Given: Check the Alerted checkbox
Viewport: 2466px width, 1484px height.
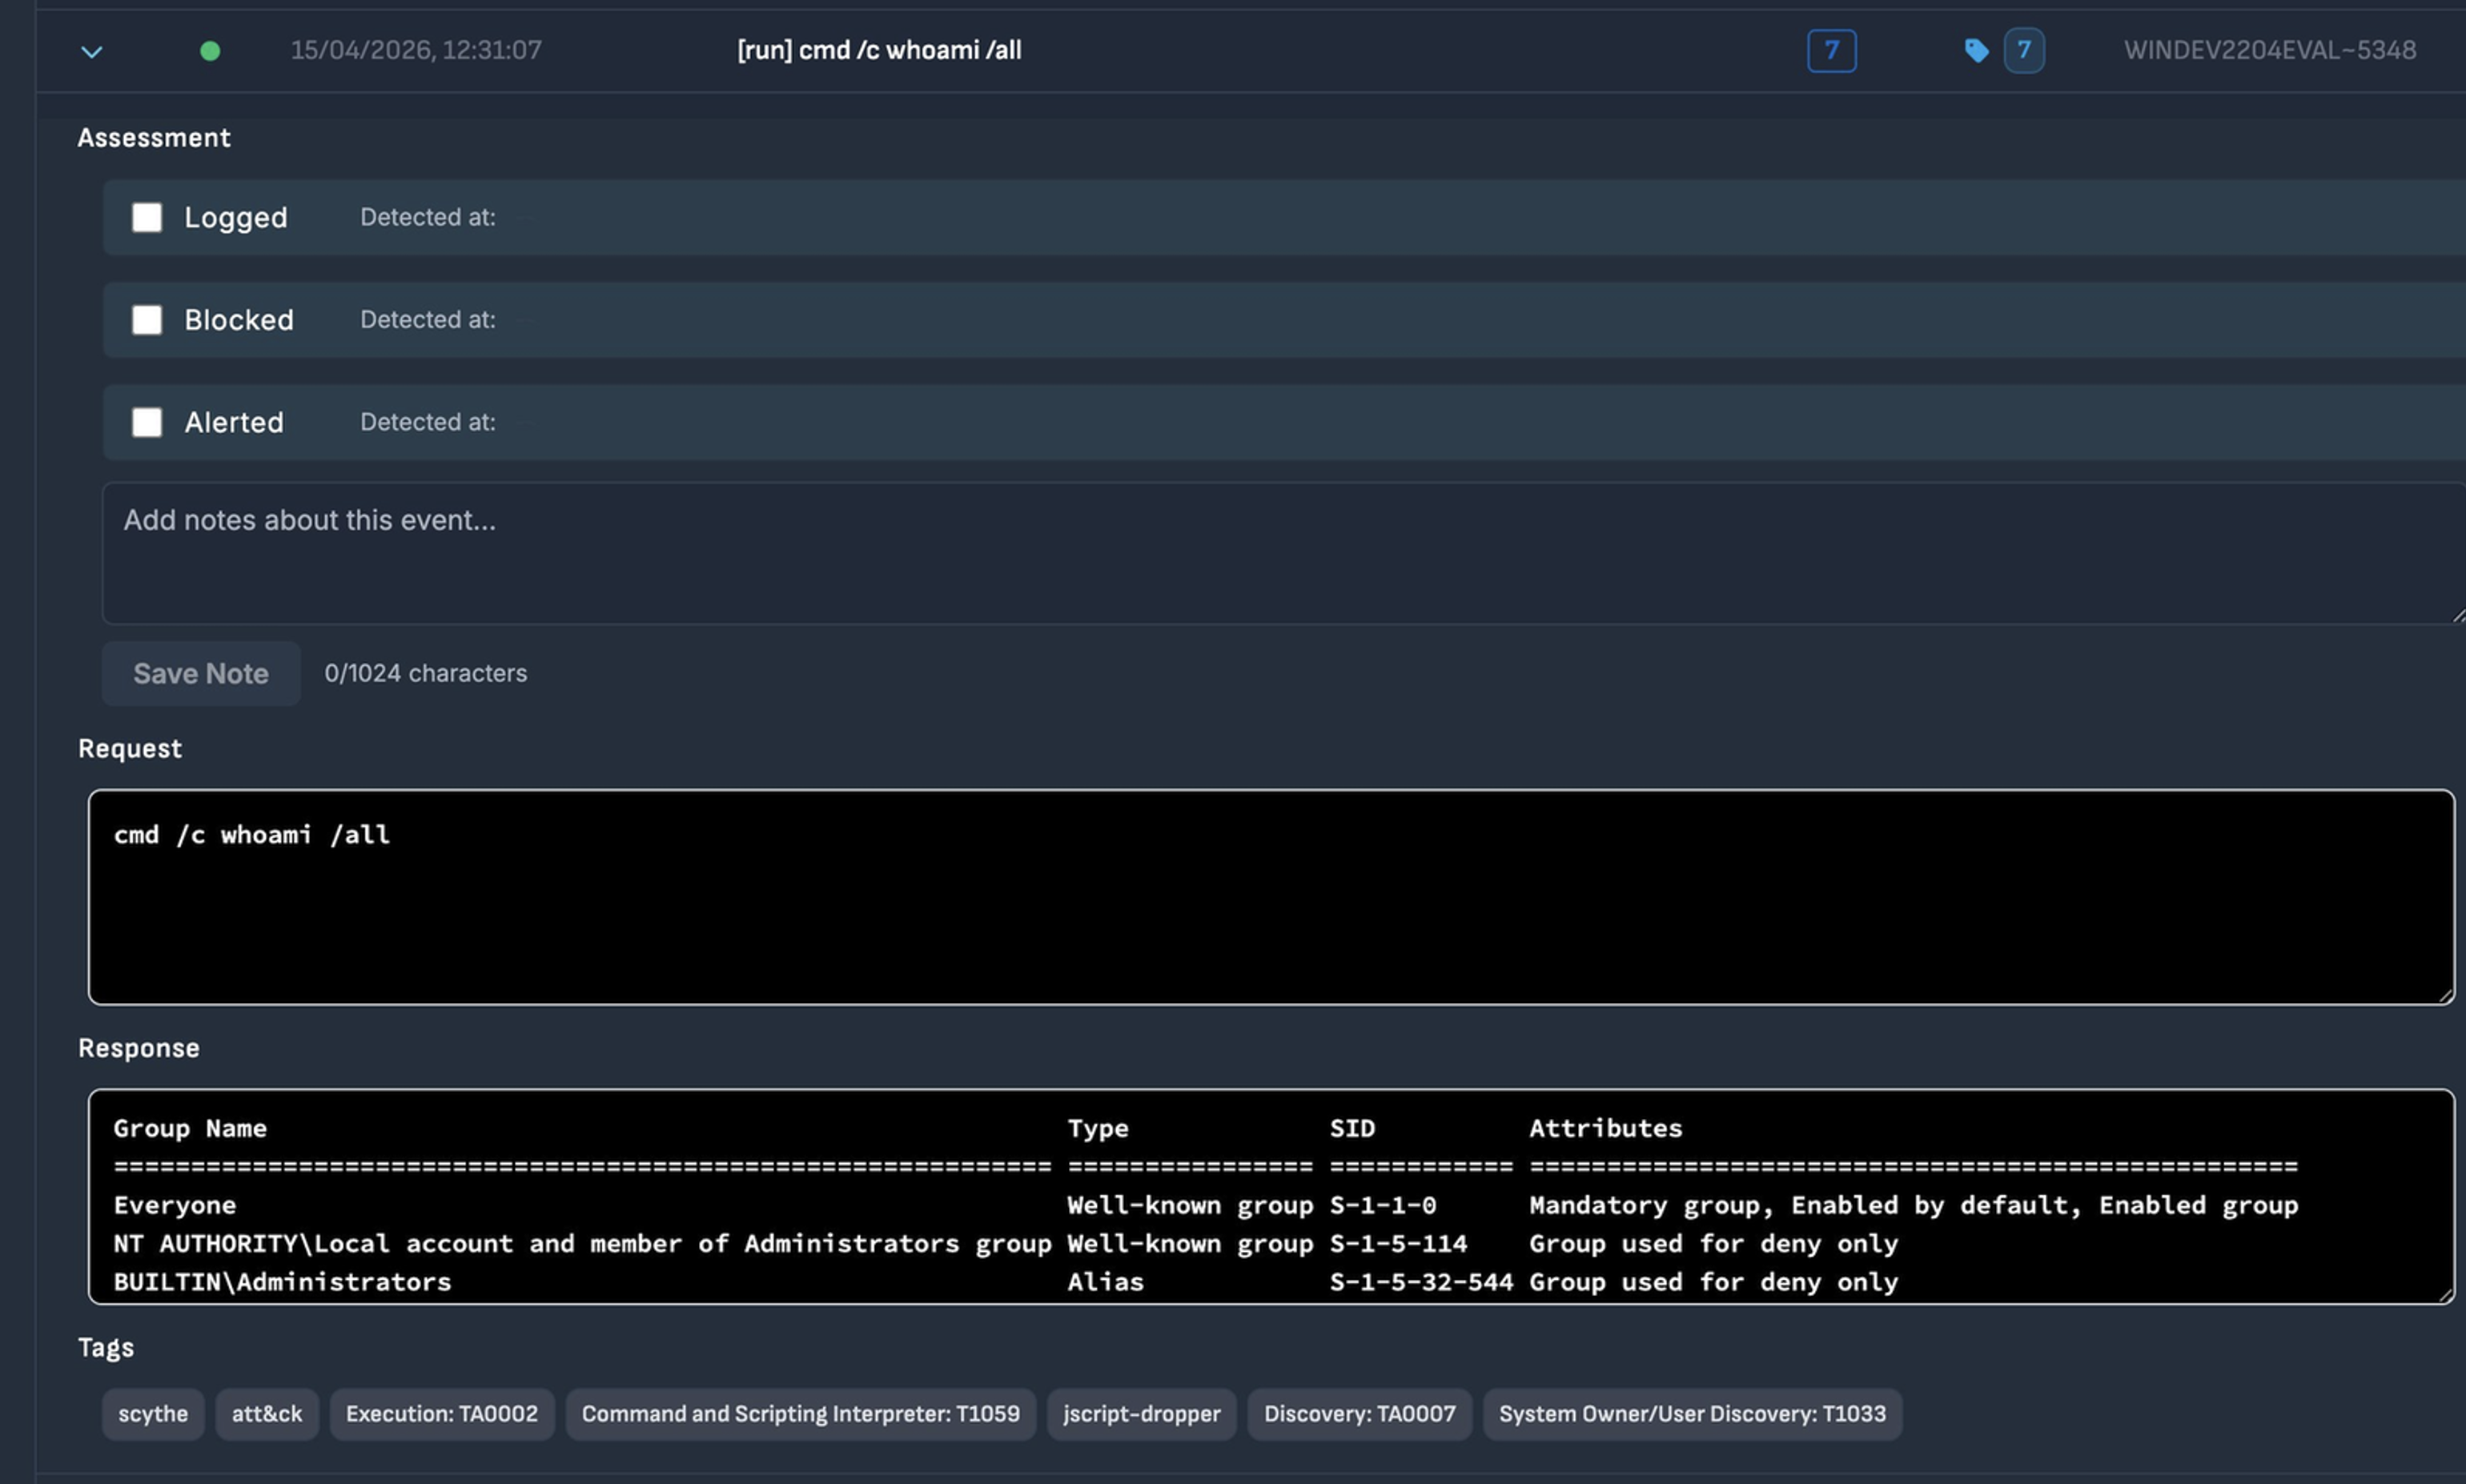Looking at the screenshot, I should [x=147, y=422].
